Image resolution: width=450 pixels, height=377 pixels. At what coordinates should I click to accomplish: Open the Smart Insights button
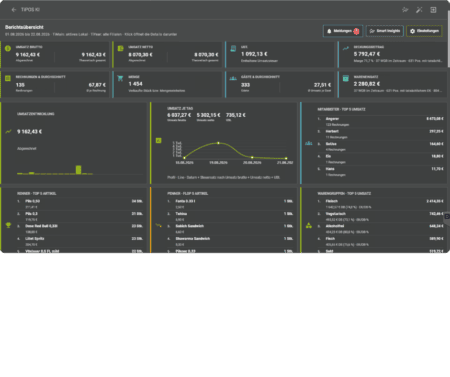385,31
